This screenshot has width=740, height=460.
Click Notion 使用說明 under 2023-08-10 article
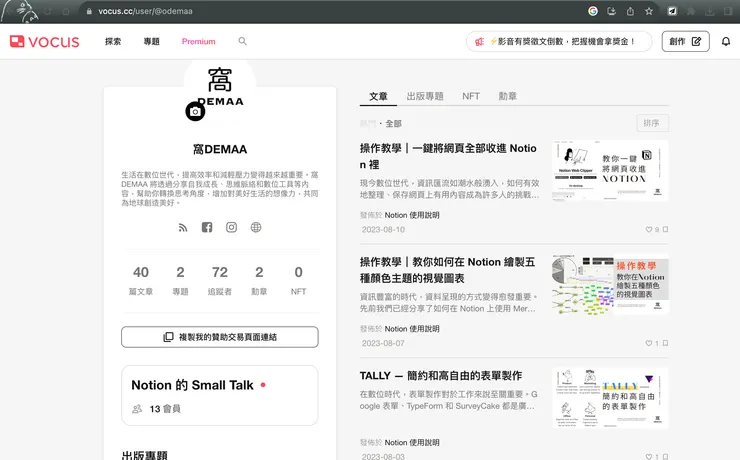[x=412, y=215]
